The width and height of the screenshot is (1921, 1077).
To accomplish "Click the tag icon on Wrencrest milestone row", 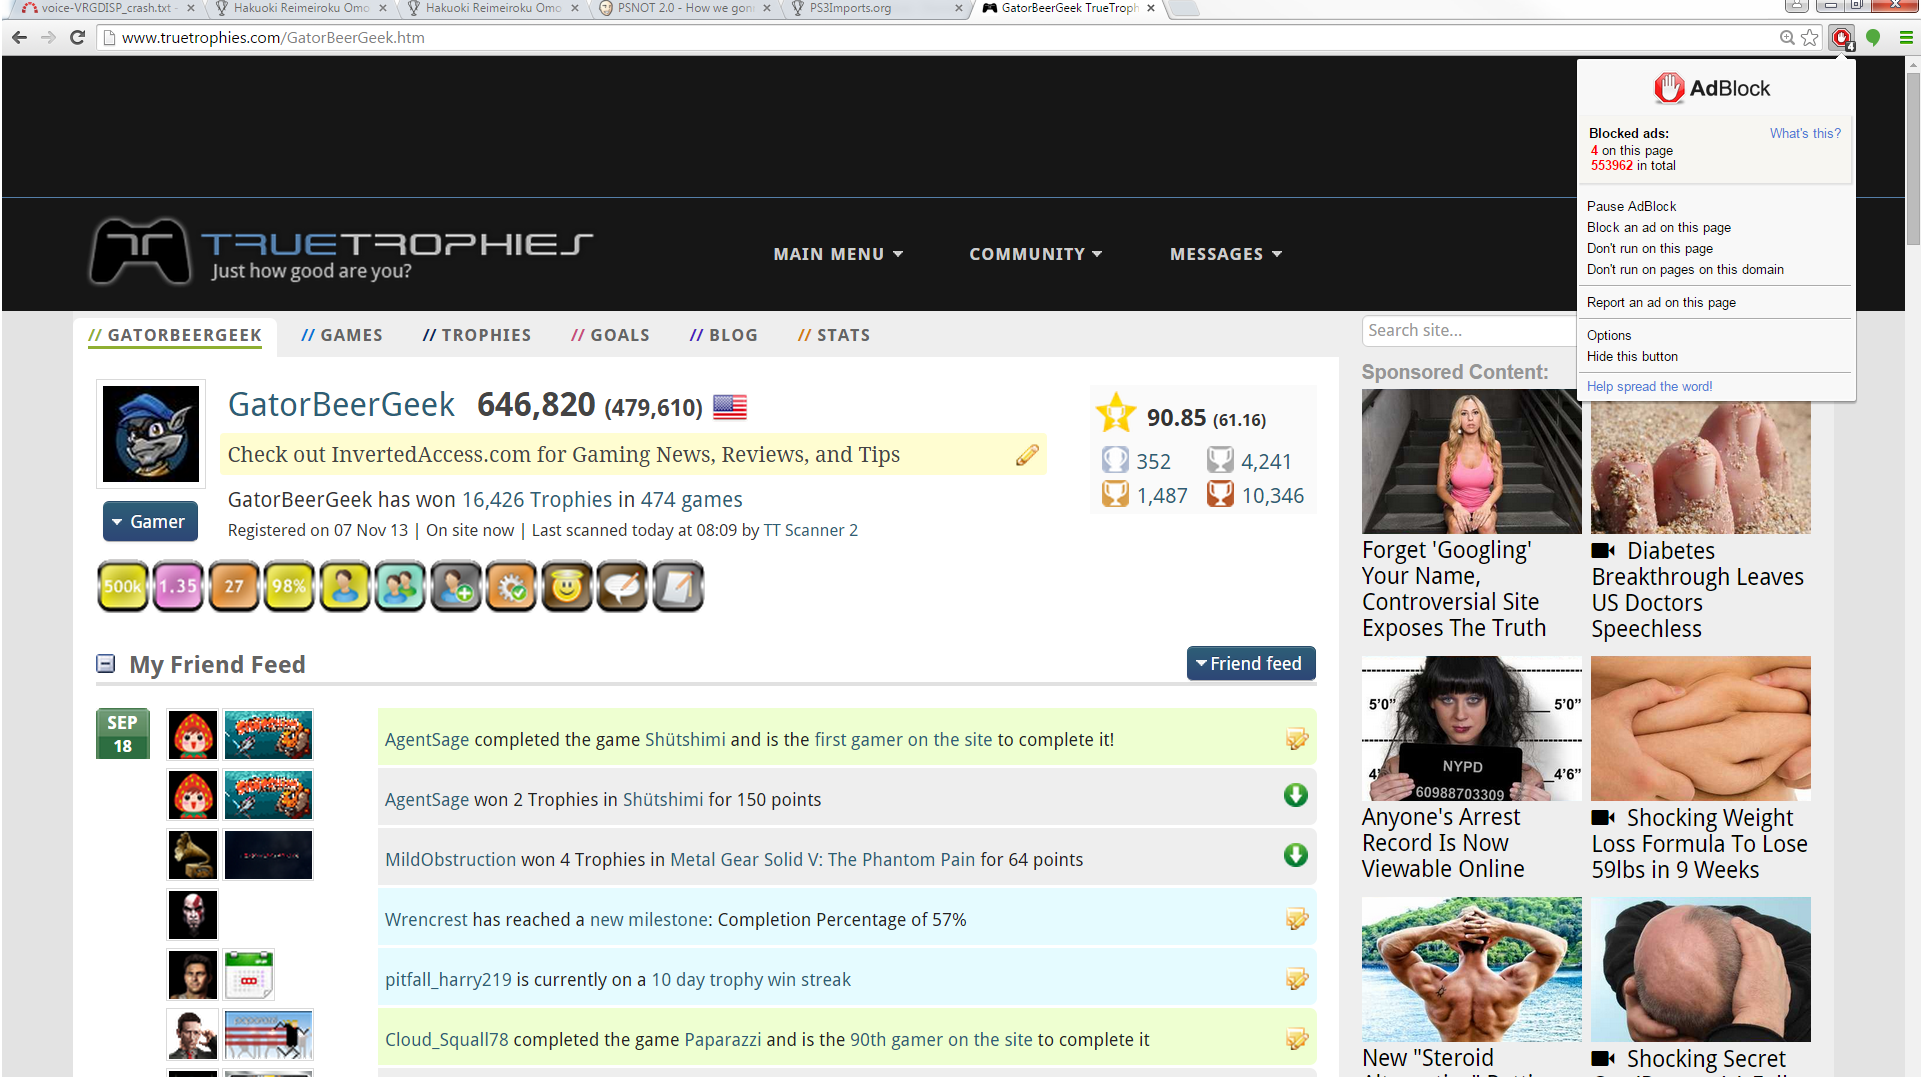I will pyautogui.click(x=1297, y=919).
